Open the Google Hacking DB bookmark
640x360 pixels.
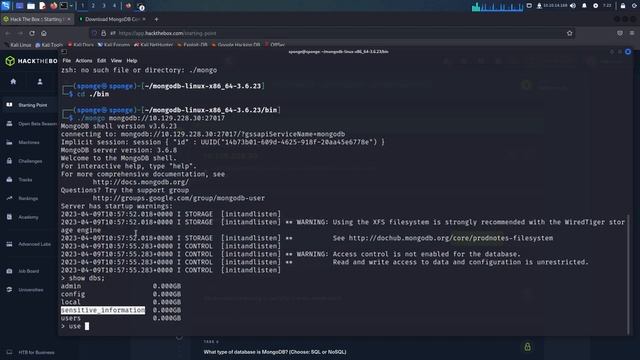236,45
